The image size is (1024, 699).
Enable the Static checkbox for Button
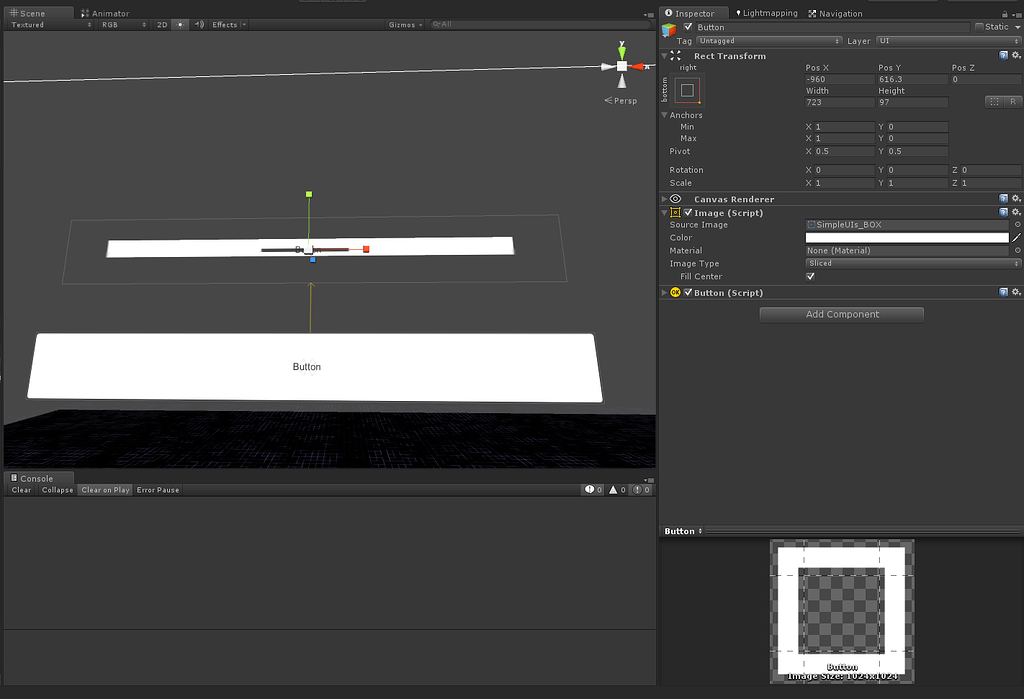click(980, 27)
